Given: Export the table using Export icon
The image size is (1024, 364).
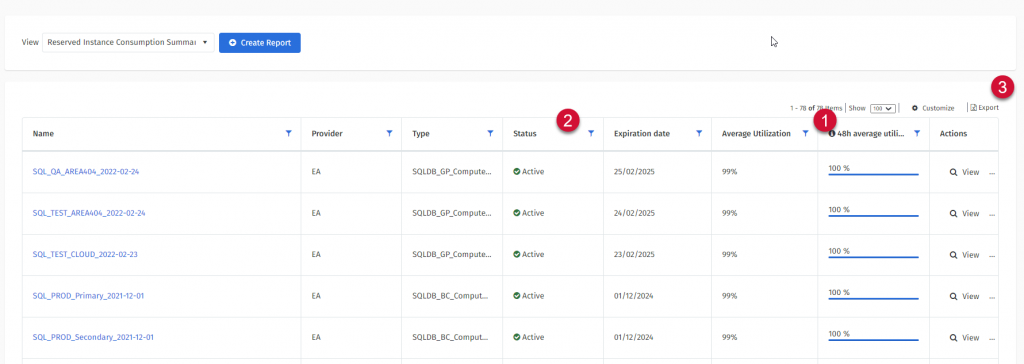Looking at the screenshot, I should pos(973,108).
